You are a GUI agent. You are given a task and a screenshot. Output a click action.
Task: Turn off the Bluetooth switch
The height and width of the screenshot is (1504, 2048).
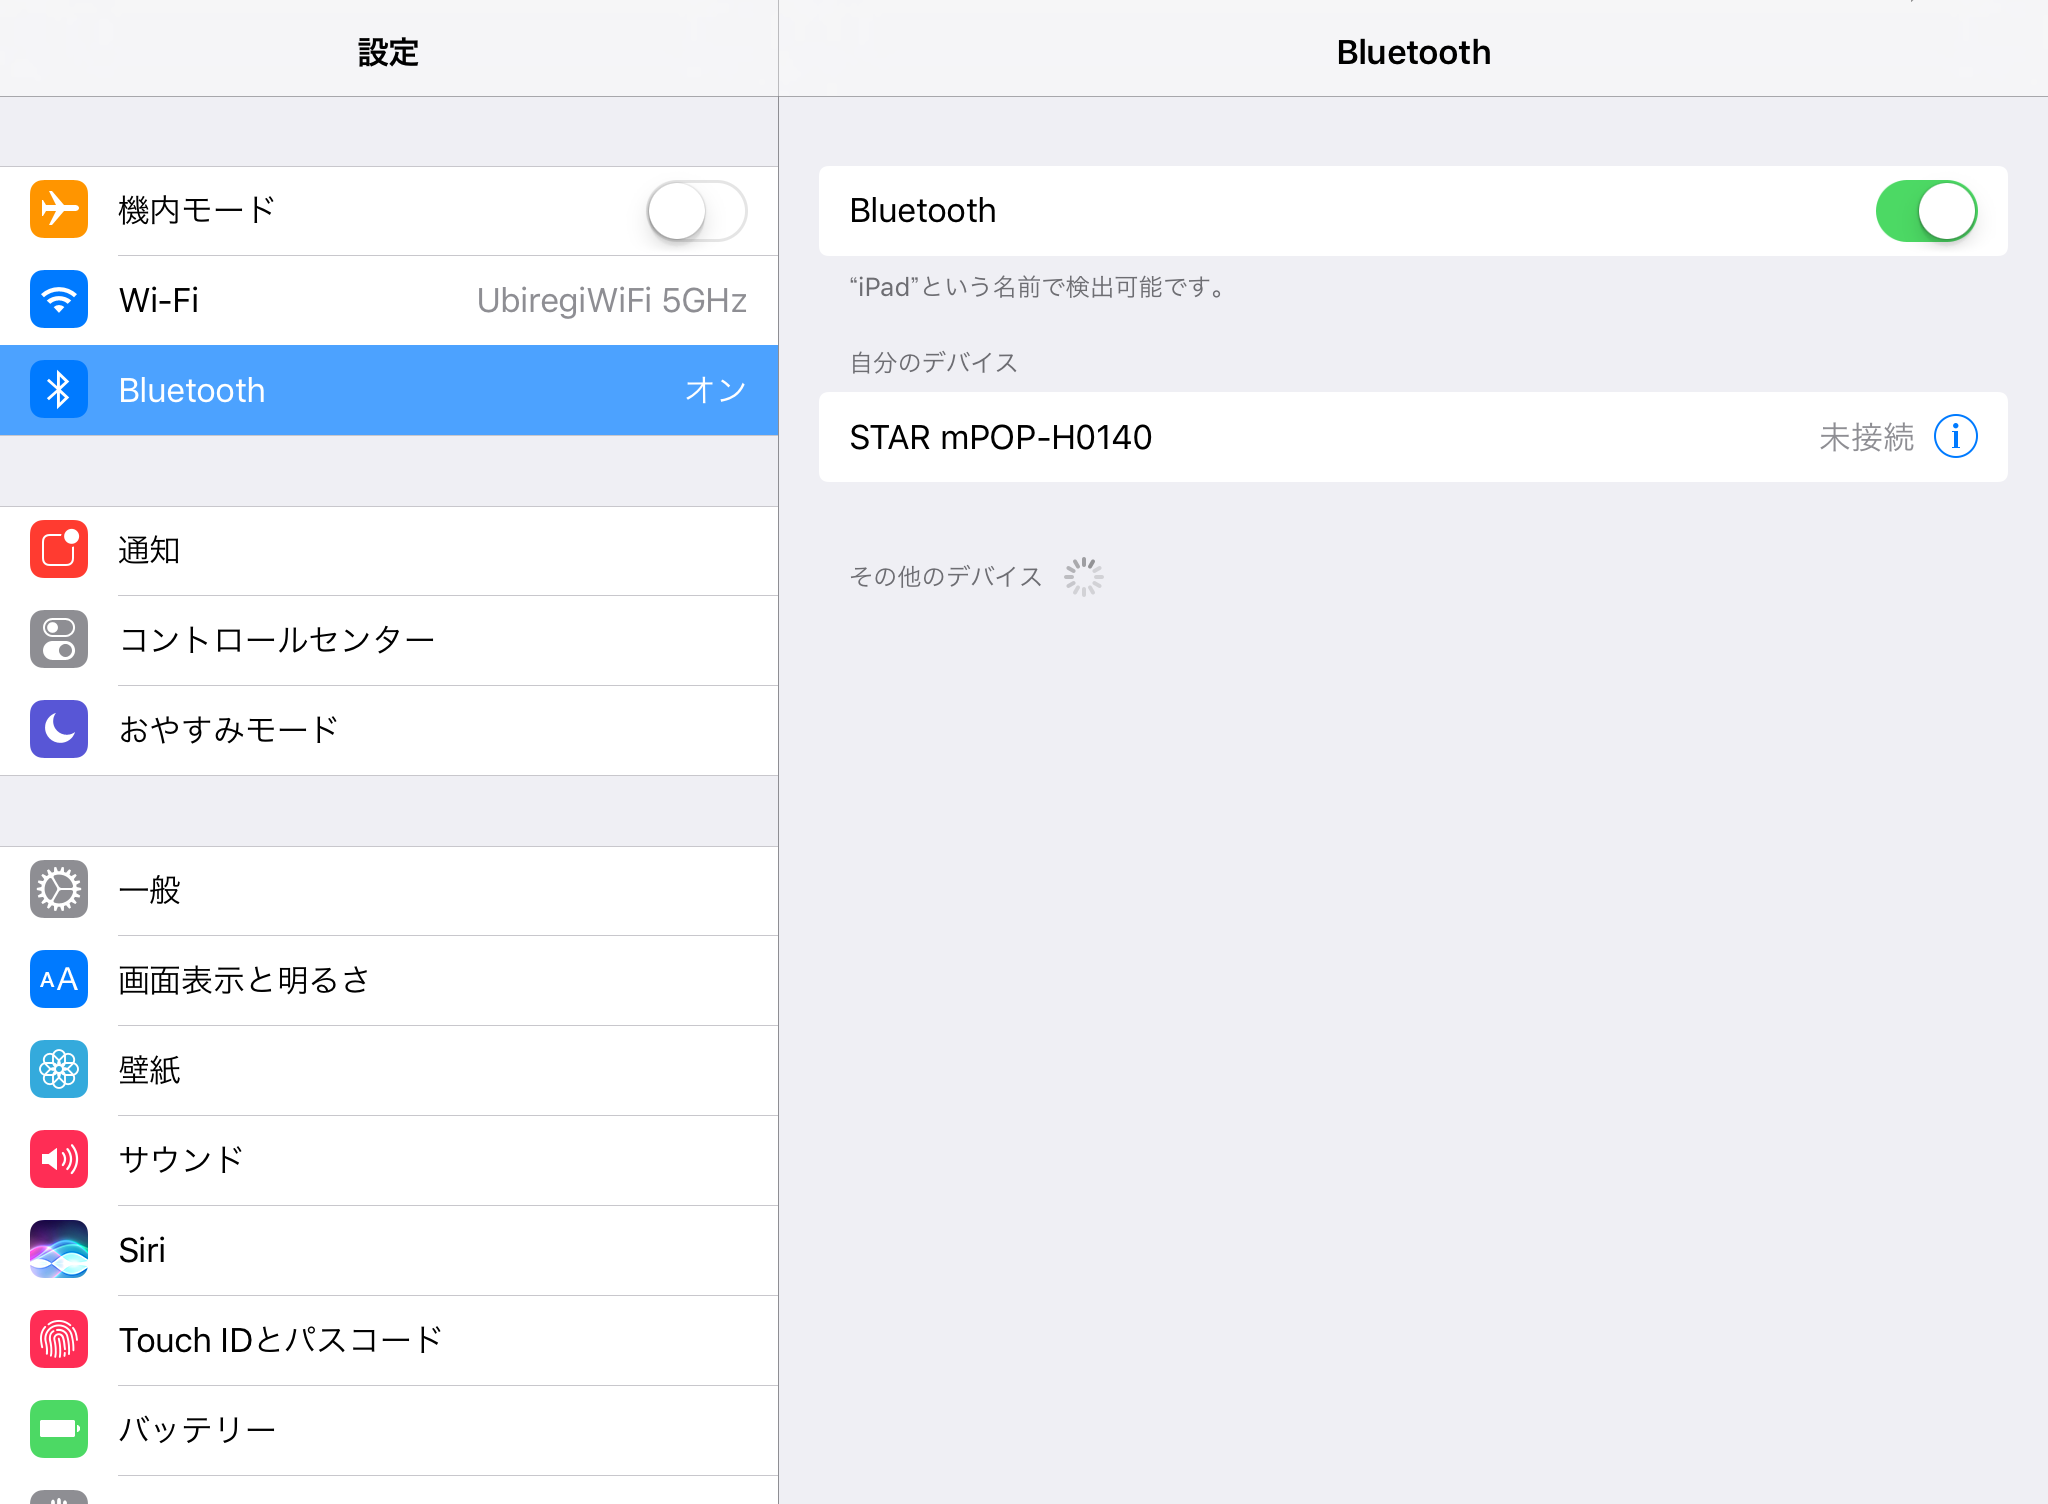pos(1926,211)
